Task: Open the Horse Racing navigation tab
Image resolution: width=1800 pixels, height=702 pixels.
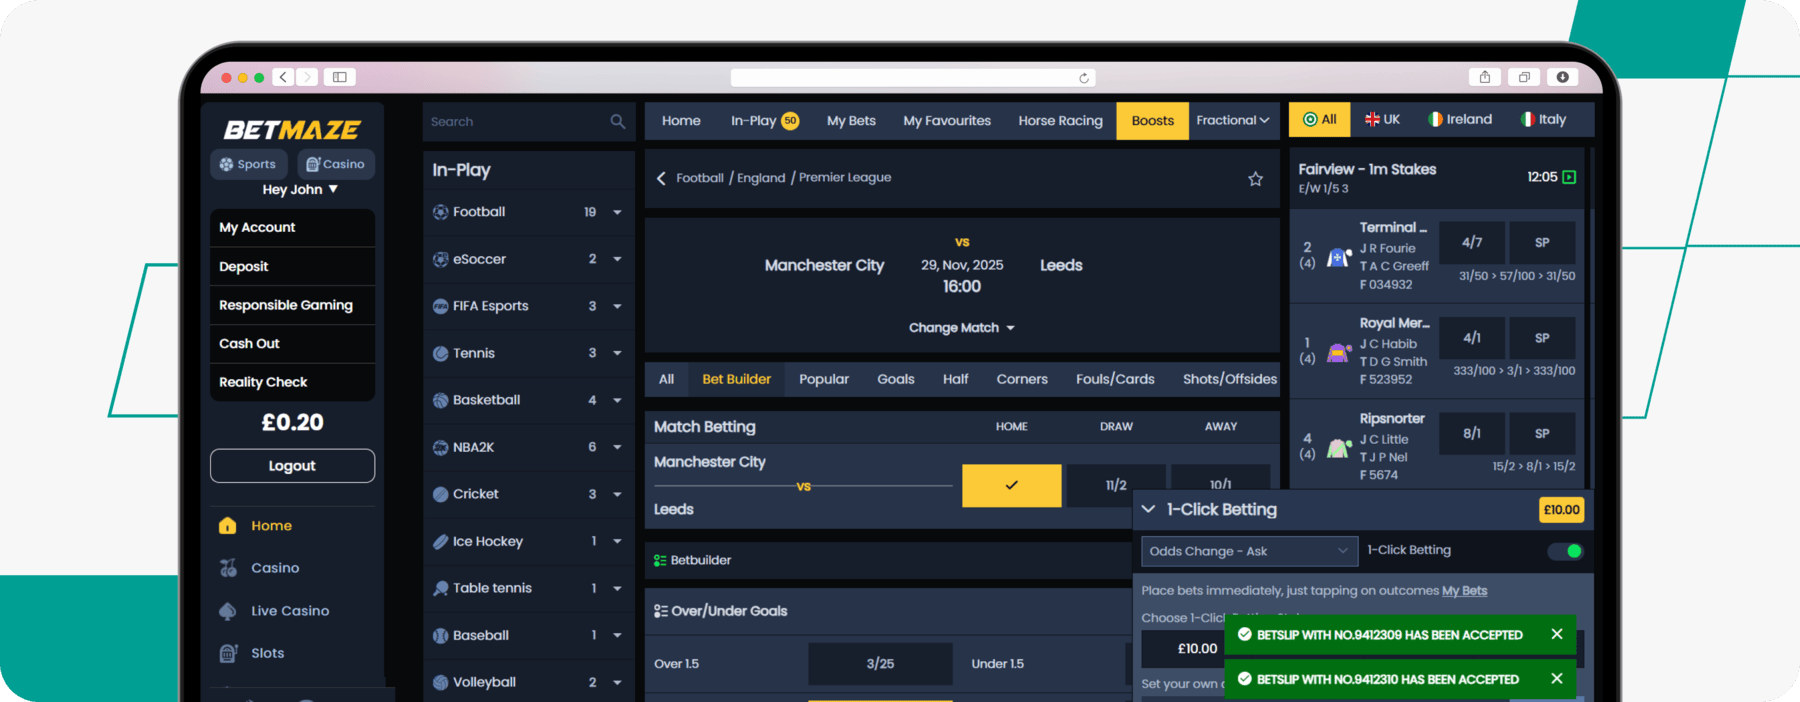Action: click(x=1060, y=121)
